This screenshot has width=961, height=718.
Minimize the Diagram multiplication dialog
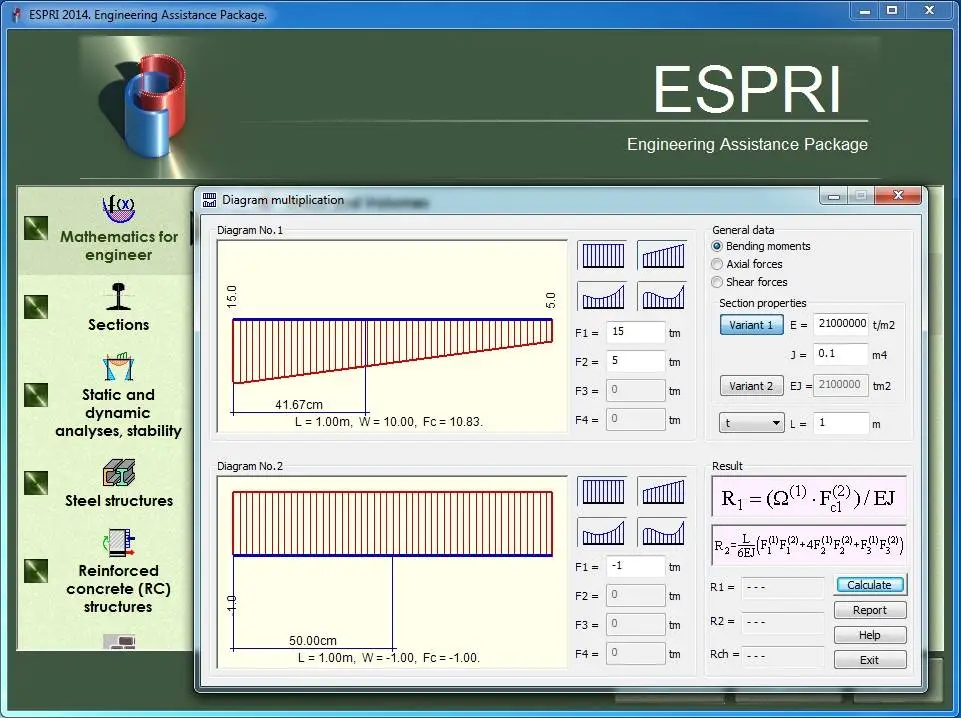[834, 196]
